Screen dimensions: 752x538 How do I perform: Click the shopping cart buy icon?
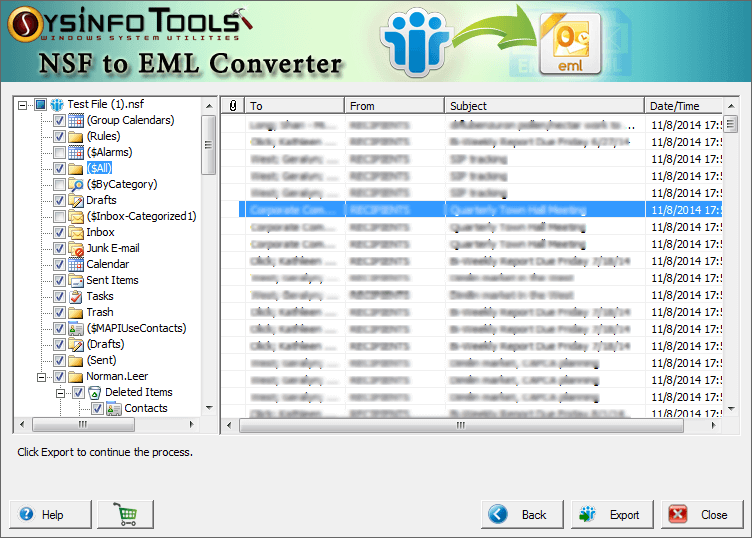(126, 514)
